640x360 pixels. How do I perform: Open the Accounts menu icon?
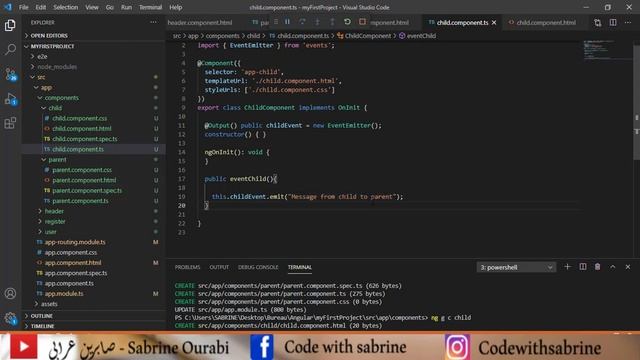pos(10,293)
